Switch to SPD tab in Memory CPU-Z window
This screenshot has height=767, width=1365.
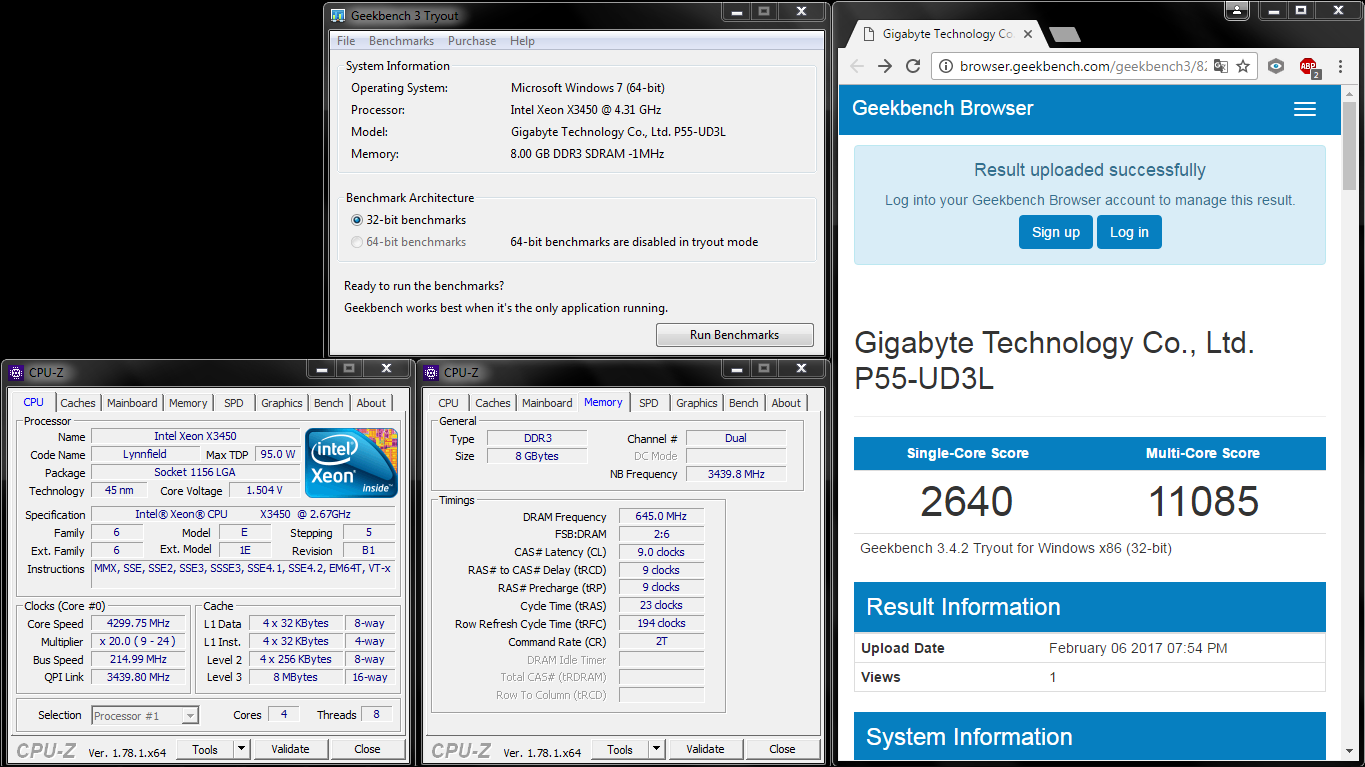(649, 403)
